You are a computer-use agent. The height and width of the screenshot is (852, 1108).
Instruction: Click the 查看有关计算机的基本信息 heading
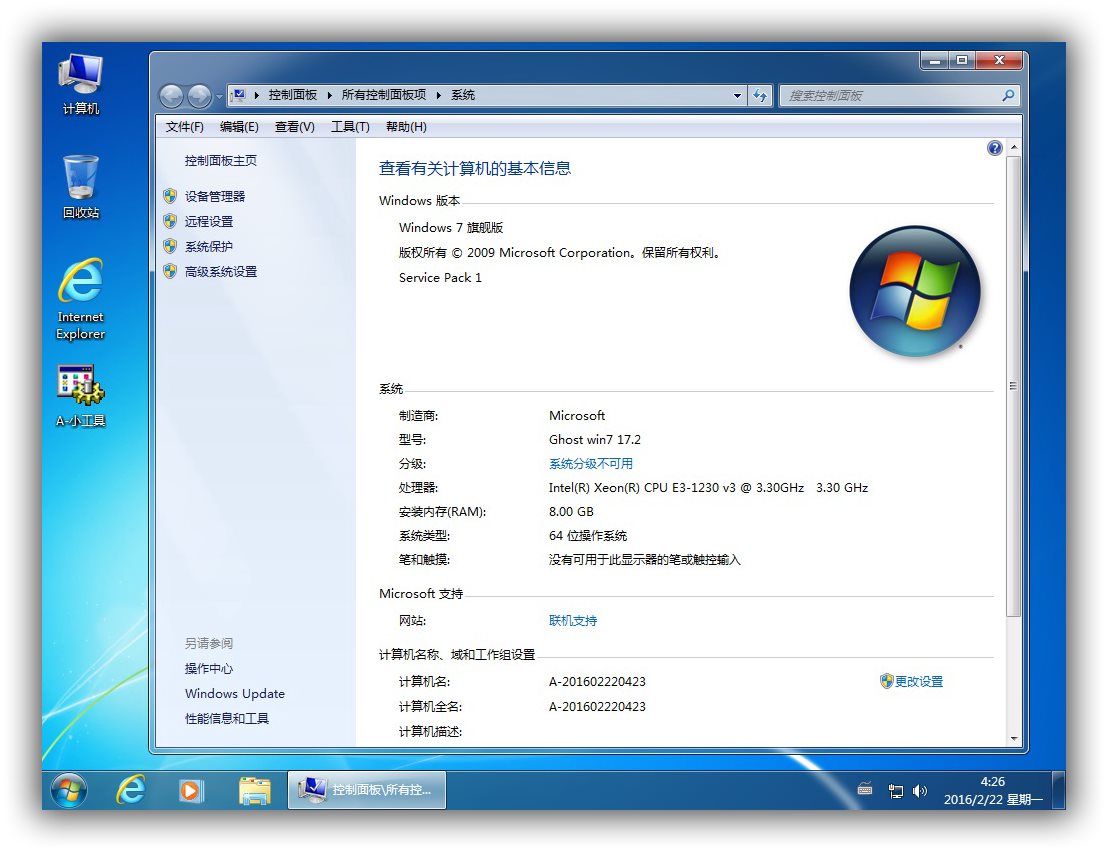coord(475,168)
